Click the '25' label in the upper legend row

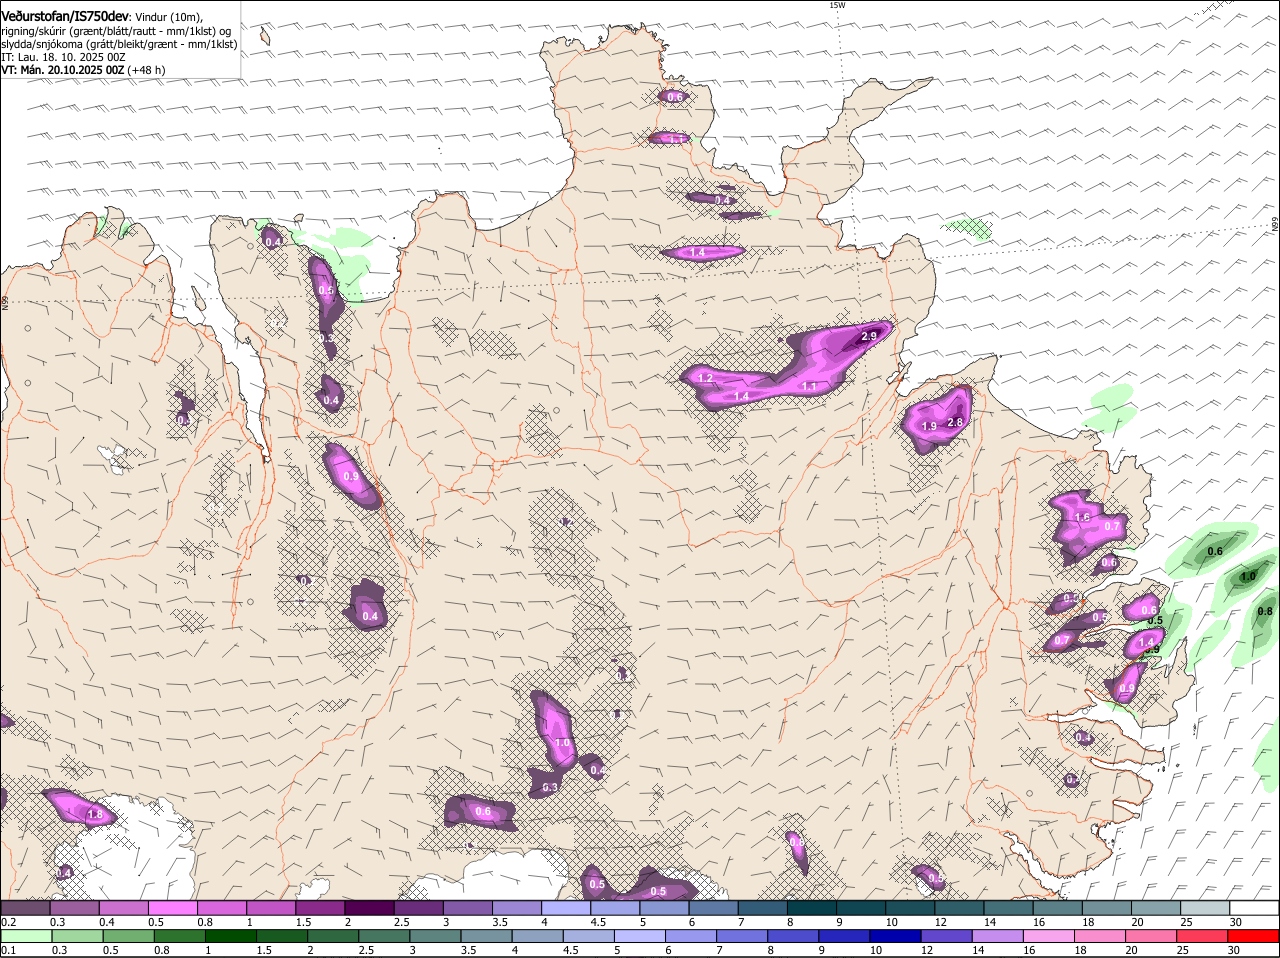[x=1185, y=922]
